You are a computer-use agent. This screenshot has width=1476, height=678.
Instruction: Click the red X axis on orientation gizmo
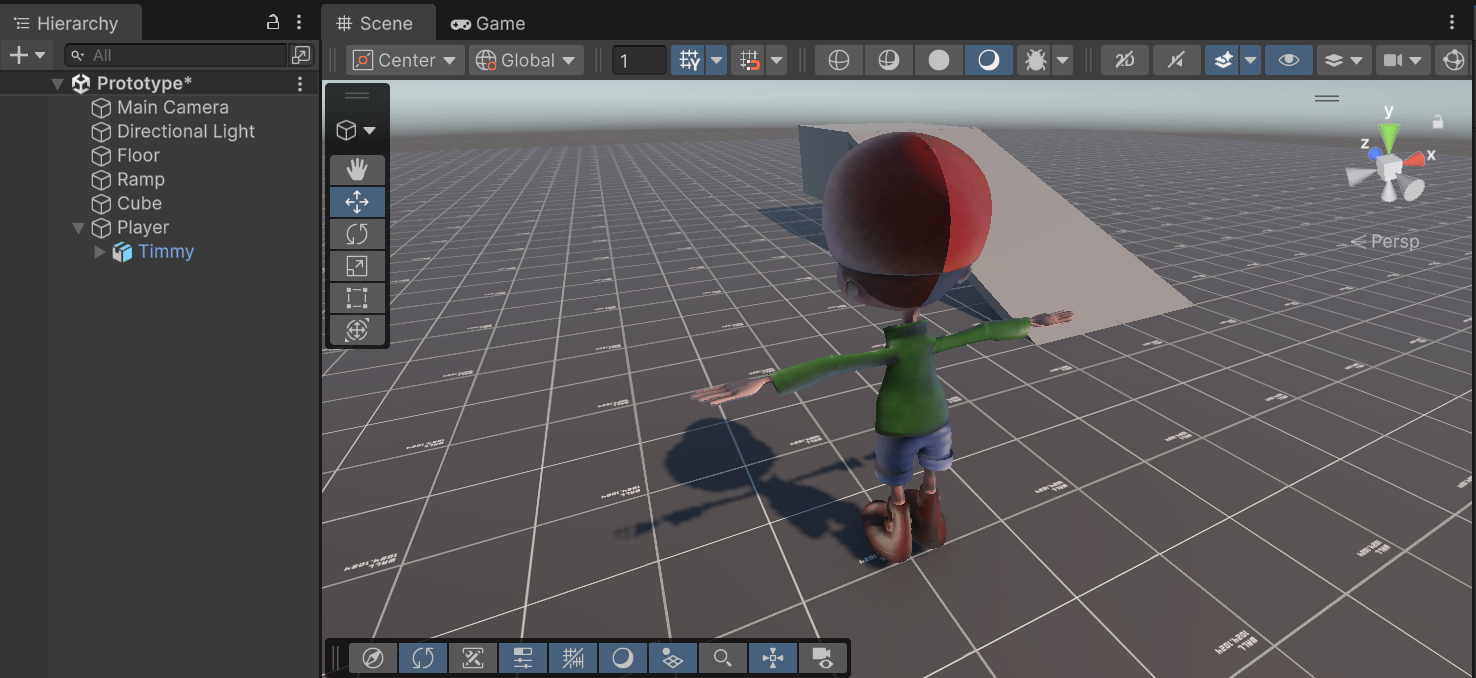coord(1414,158)
